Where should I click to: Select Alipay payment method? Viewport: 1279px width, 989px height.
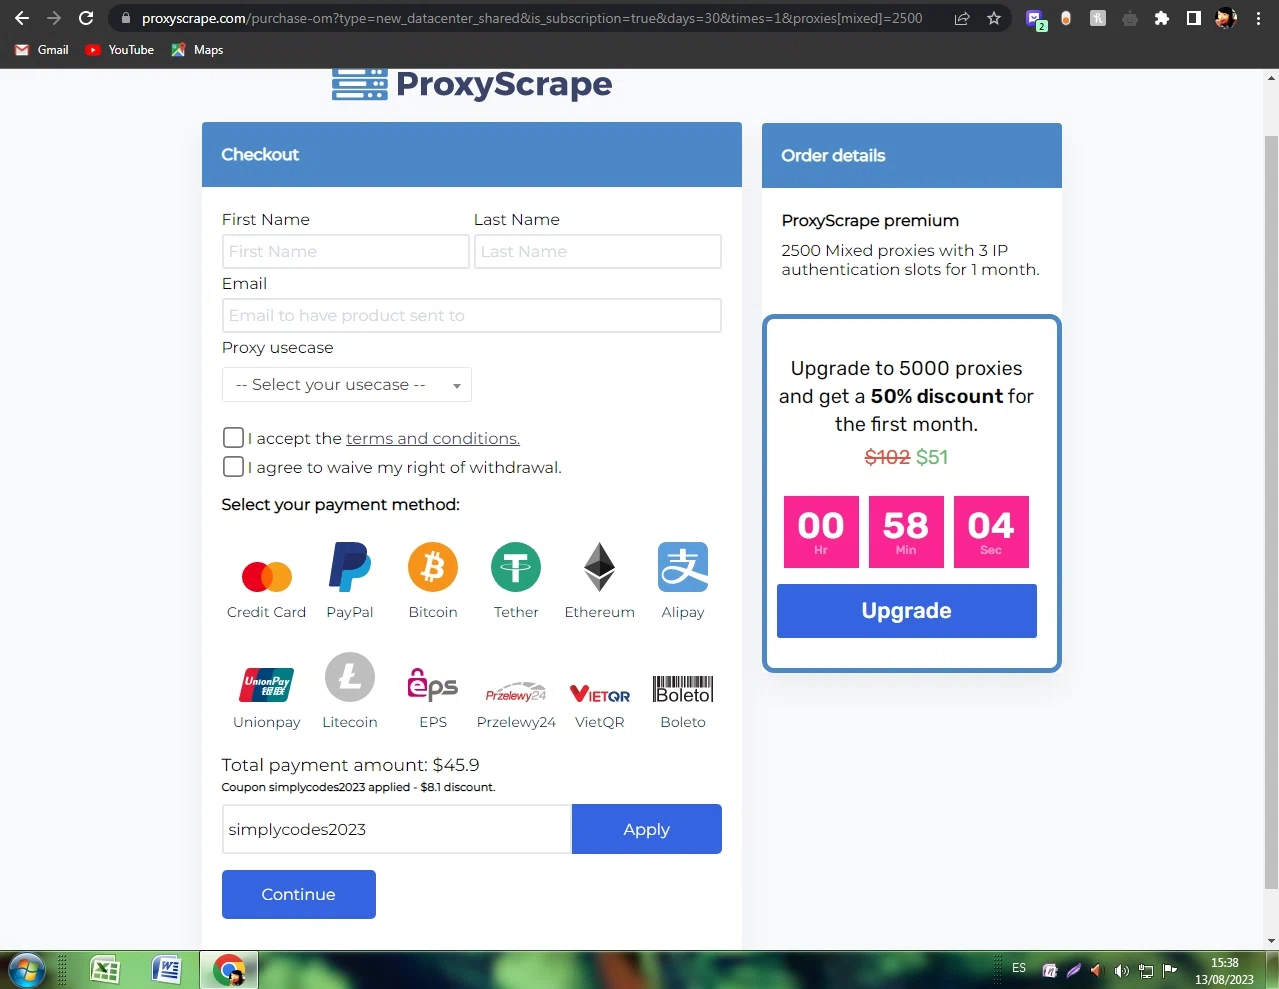coord(683,567)
